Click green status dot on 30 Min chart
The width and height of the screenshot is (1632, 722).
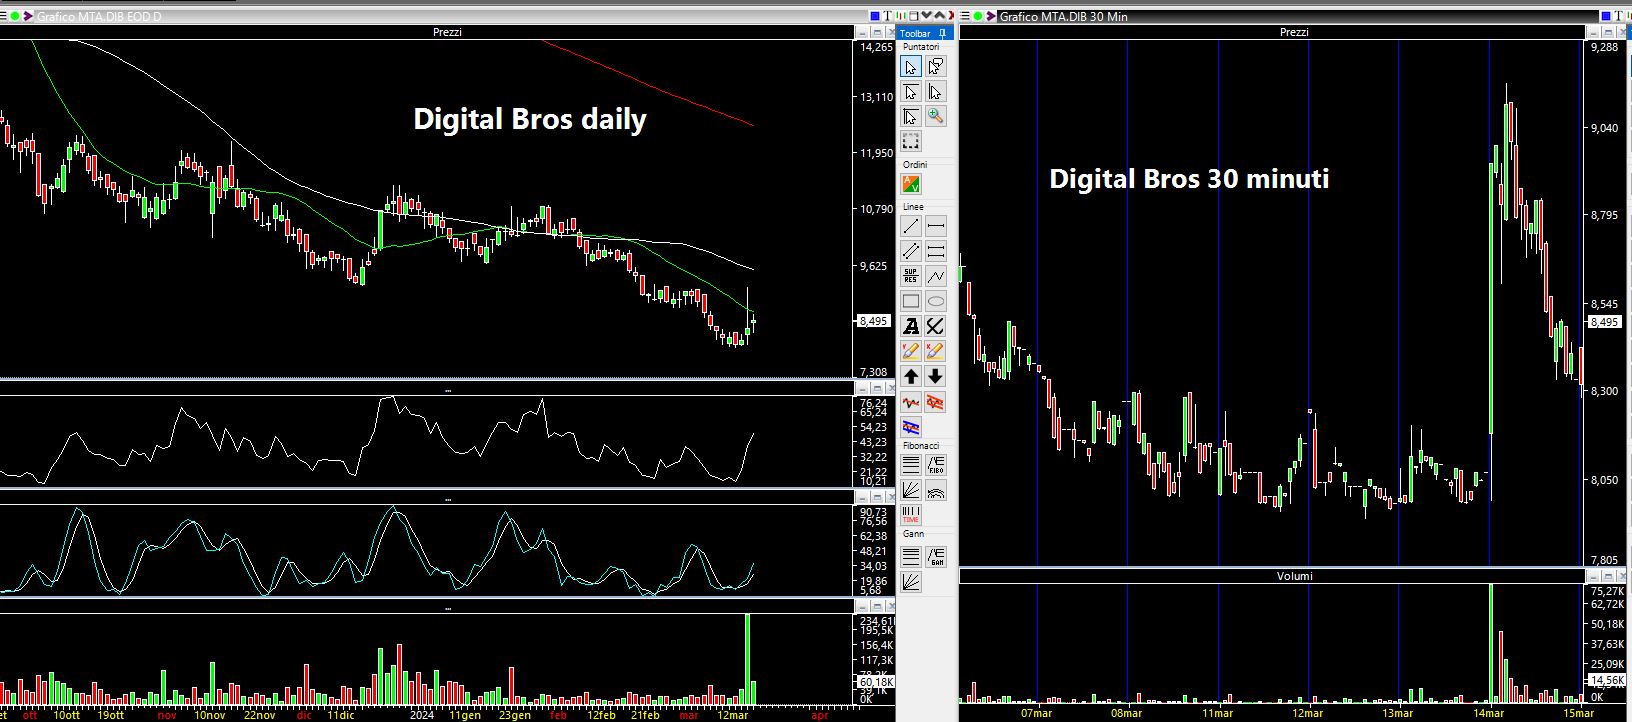pyautogui.click(x=978, y=16)
